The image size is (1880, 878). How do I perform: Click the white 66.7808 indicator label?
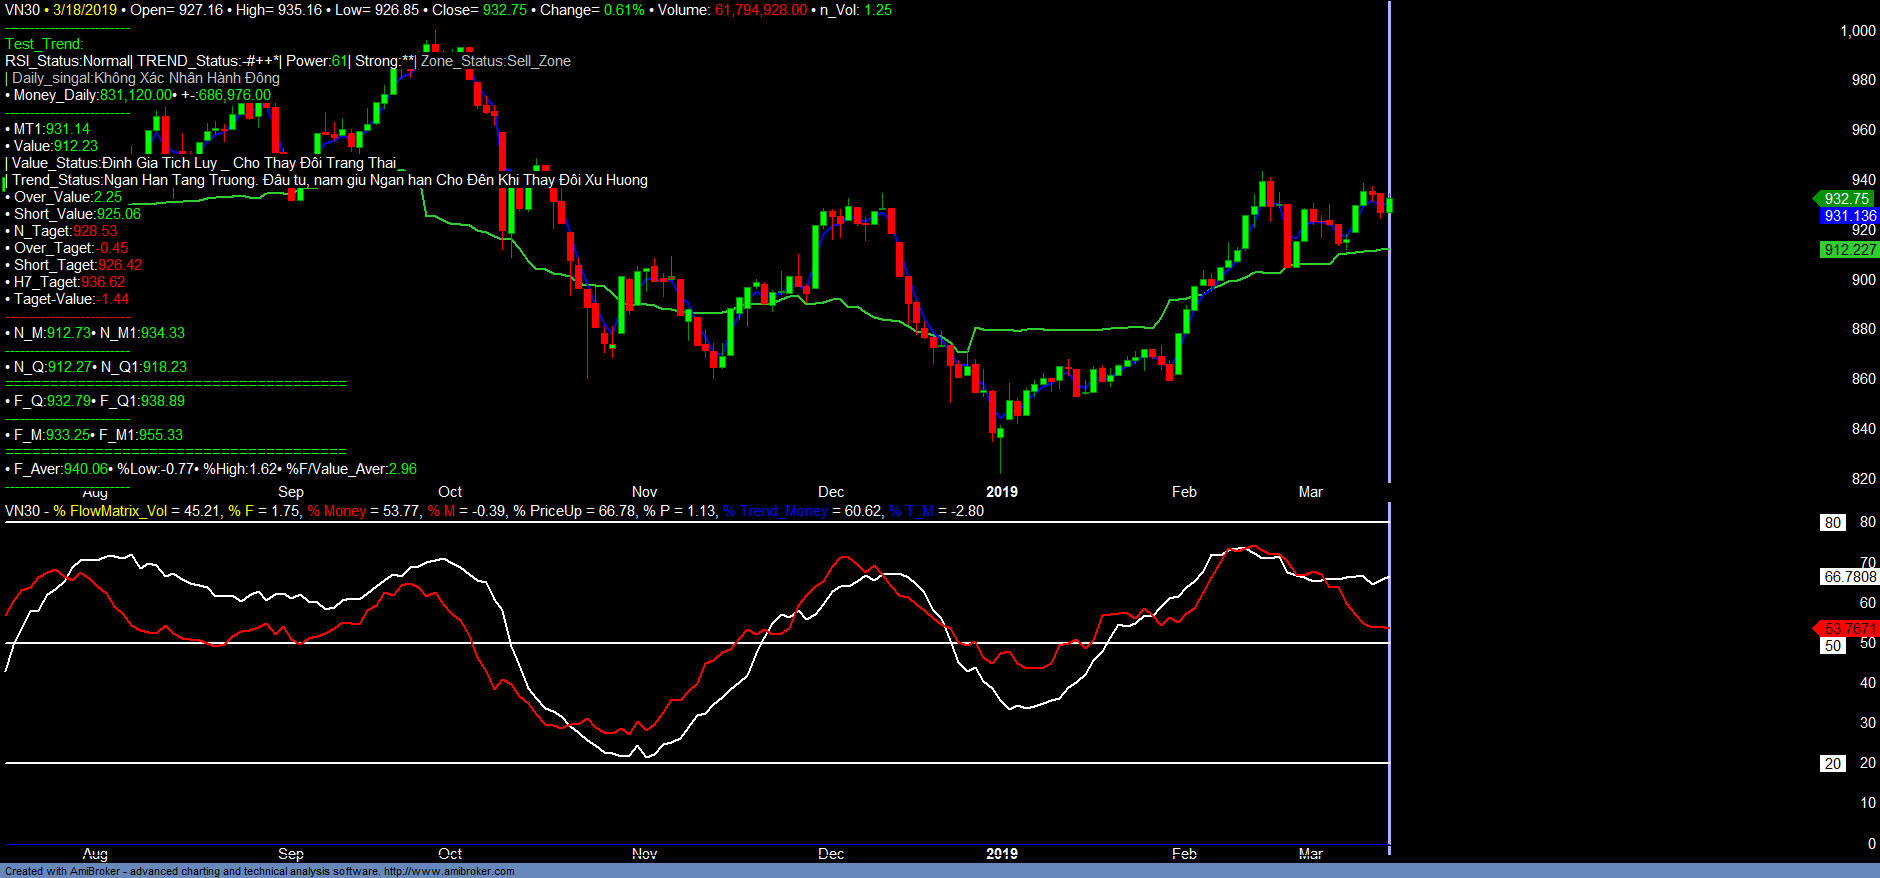1849,577
